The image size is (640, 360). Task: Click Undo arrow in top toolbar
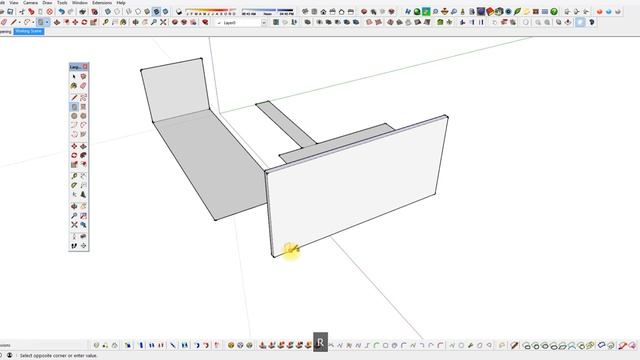click(x=61, y=12)
